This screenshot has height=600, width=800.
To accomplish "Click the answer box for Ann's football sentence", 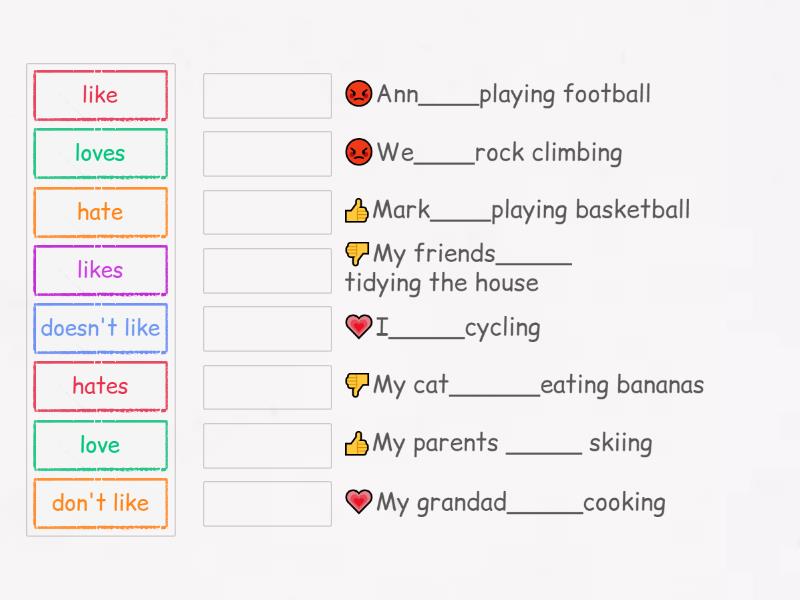I will (x=267, y=95).
